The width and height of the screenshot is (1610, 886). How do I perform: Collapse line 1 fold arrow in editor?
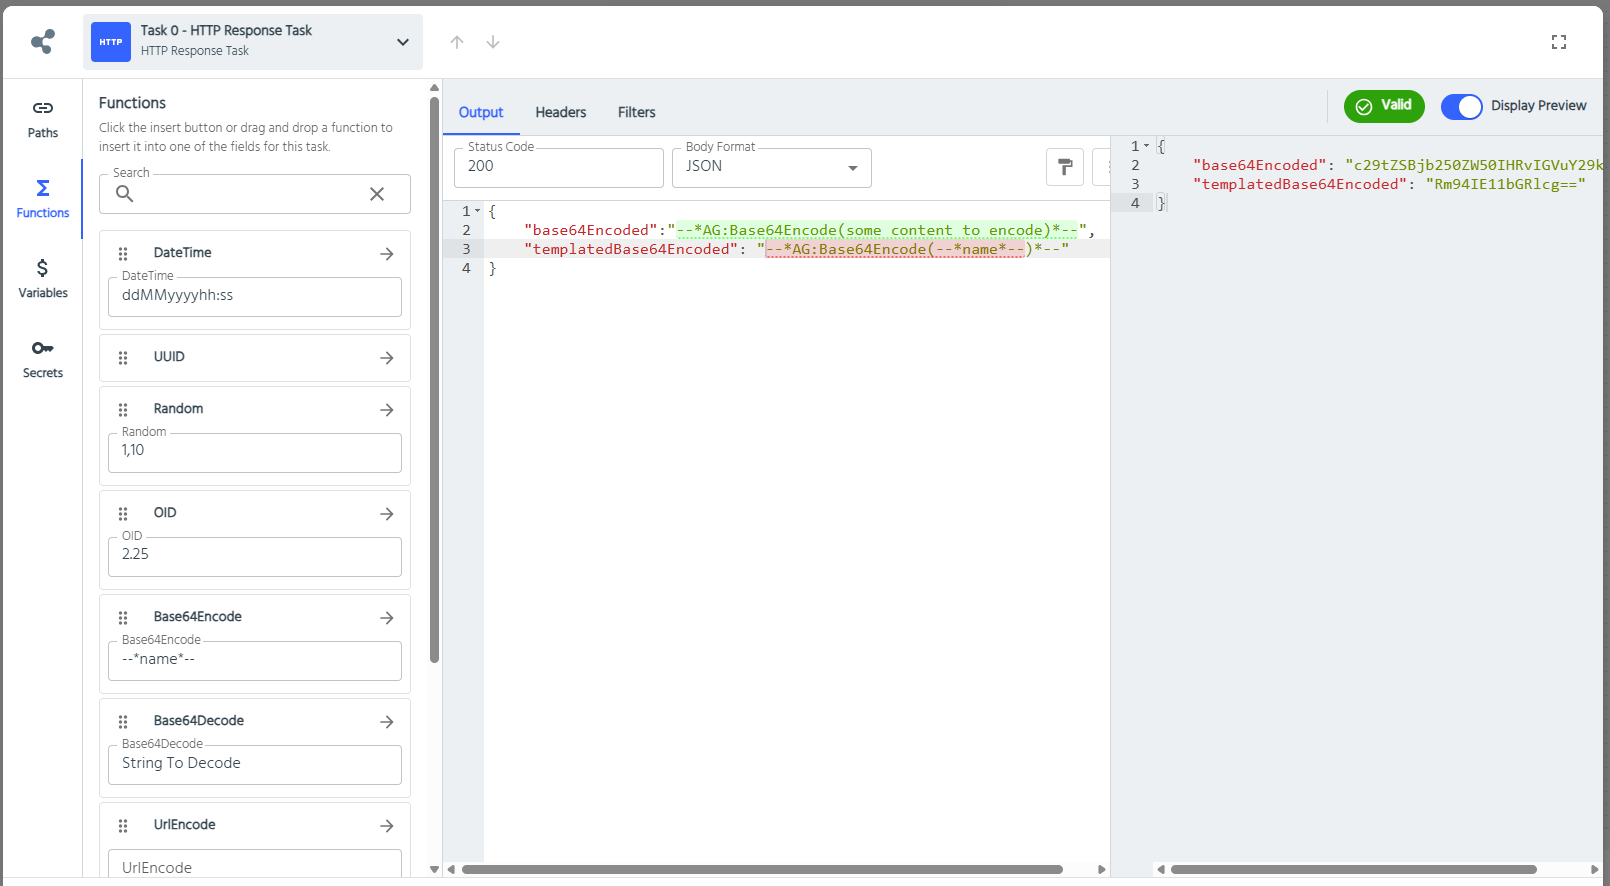[x=478, y=211]
